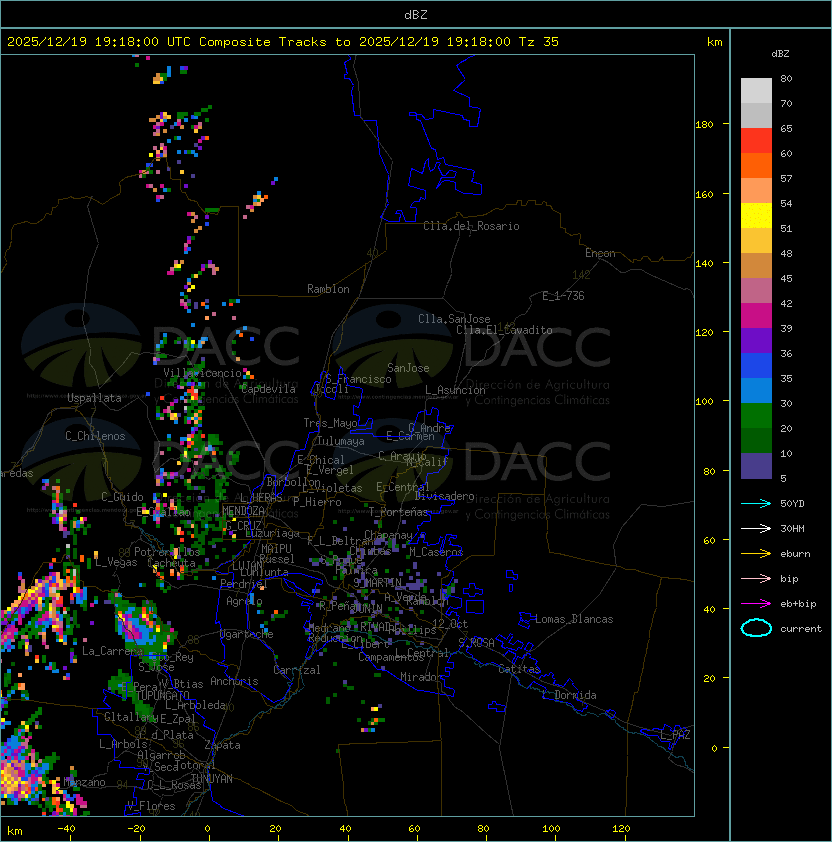
Task: Click the 'dBZ' title at top
Action: click(x=416, y=14)
